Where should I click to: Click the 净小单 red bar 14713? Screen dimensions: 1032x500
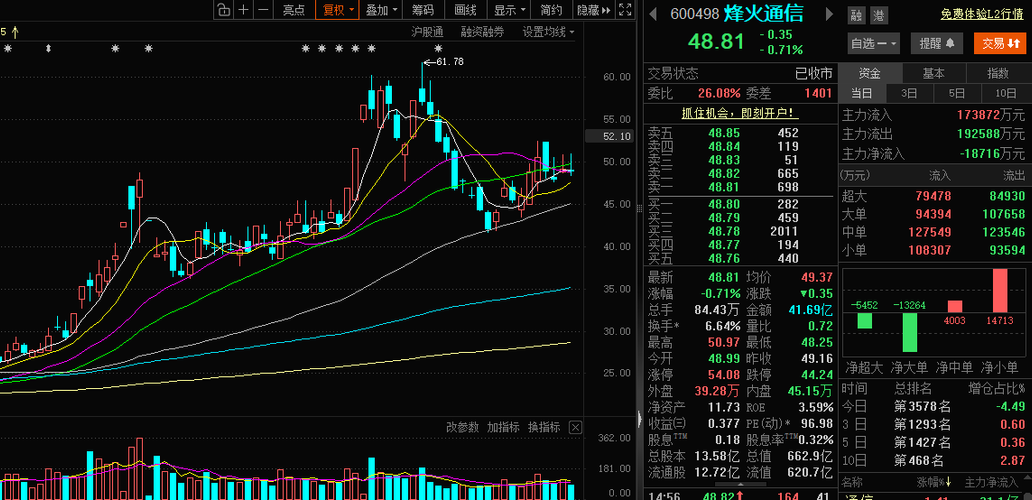(x=1000, y=290)
